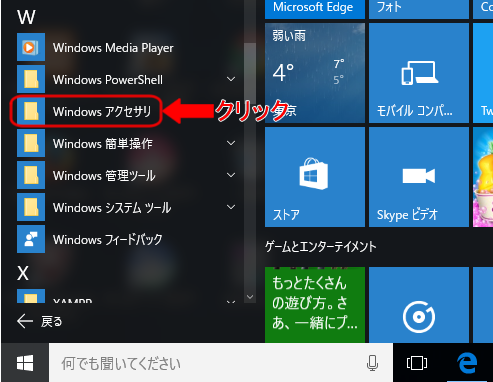
Task: Expand the Windows PowerShell chevron
Action: pos(231,79)
